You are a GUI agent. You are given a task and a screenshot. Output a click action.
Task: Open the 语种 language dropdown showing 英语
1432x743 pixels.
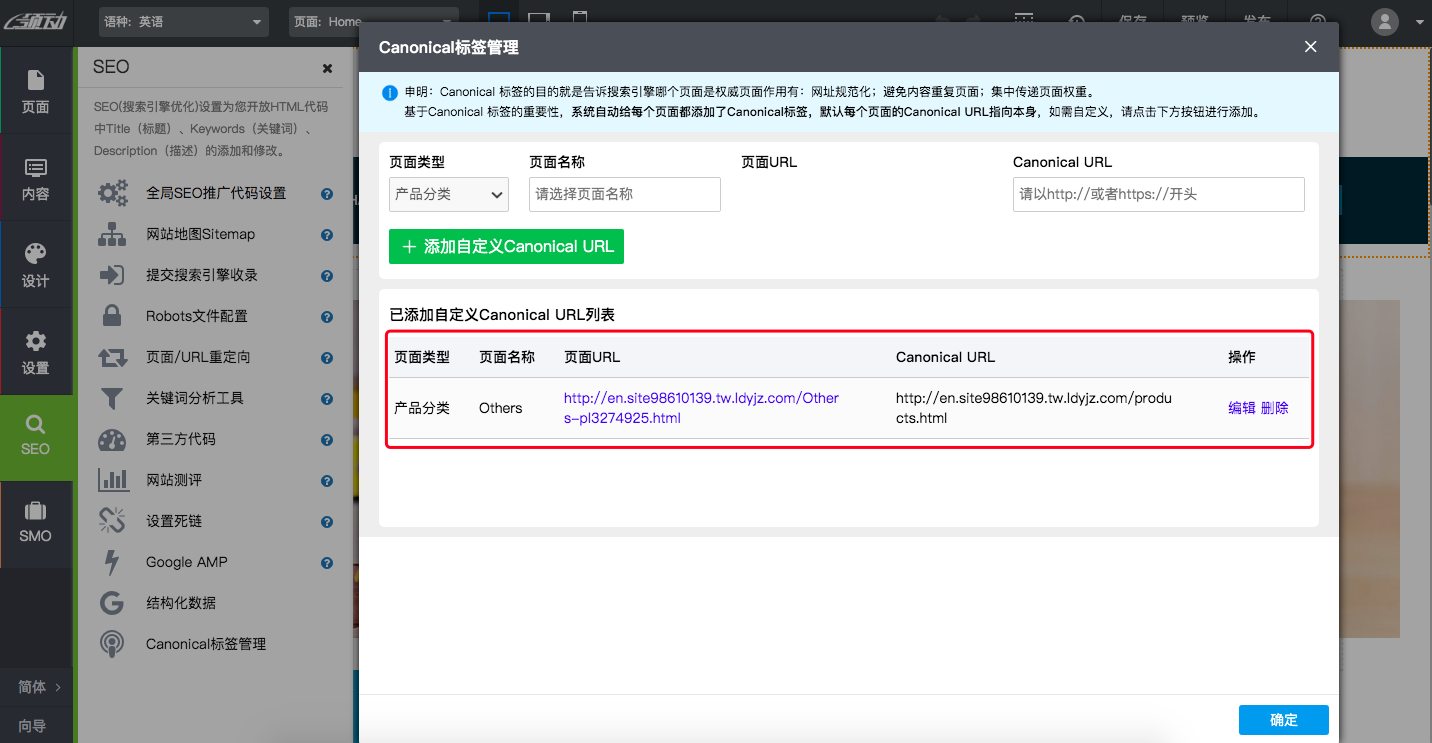pyautogui.click(x=183, y=21)
